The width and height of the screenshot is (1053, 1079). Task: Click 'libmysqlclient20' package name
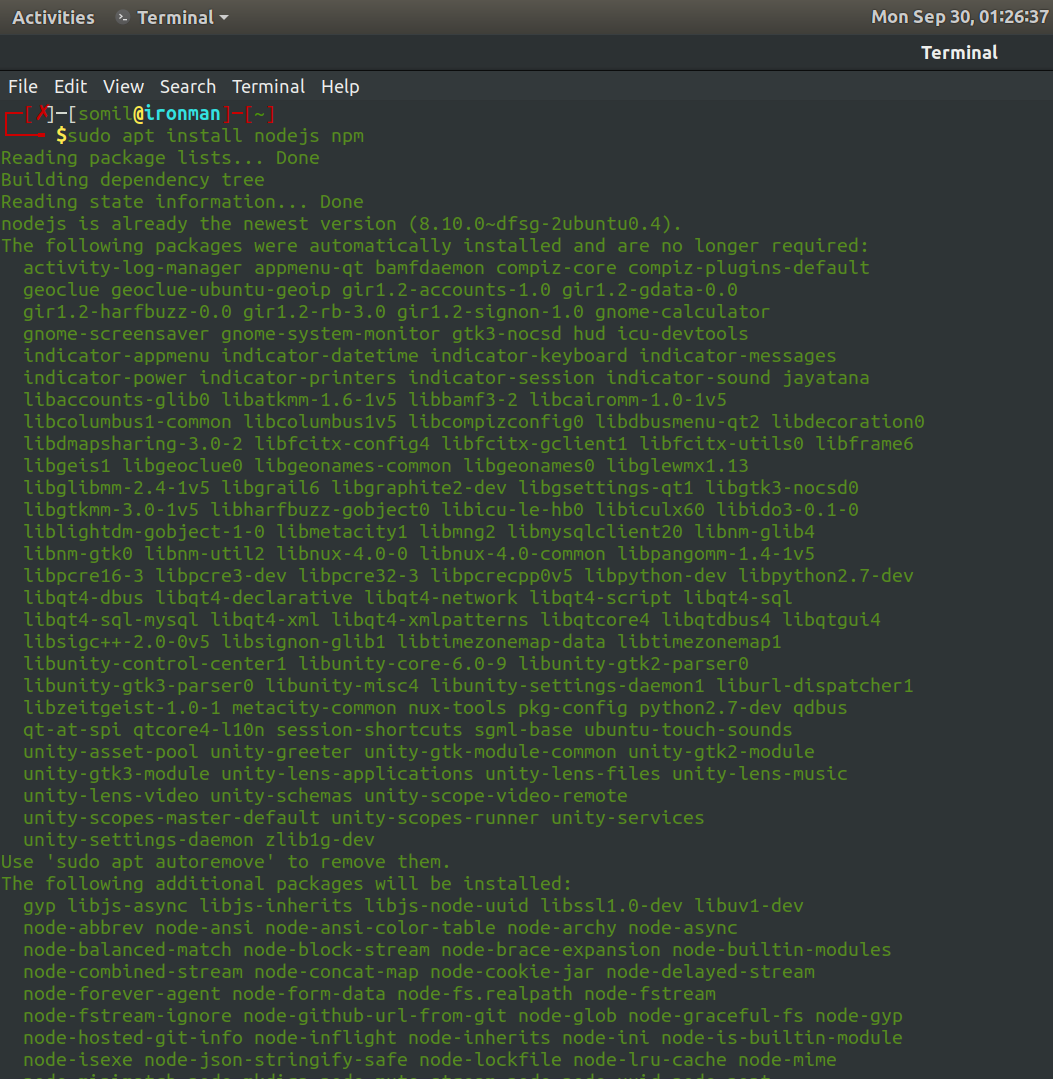click(x=595, y=532)
